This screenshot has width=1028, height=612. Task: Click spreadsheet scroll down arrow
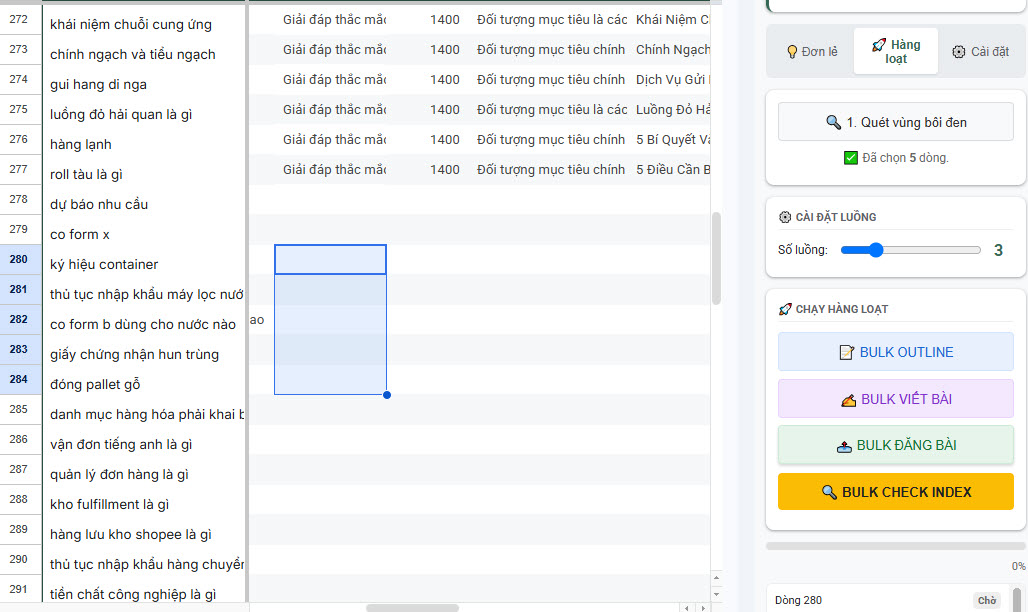coord(715,592)
